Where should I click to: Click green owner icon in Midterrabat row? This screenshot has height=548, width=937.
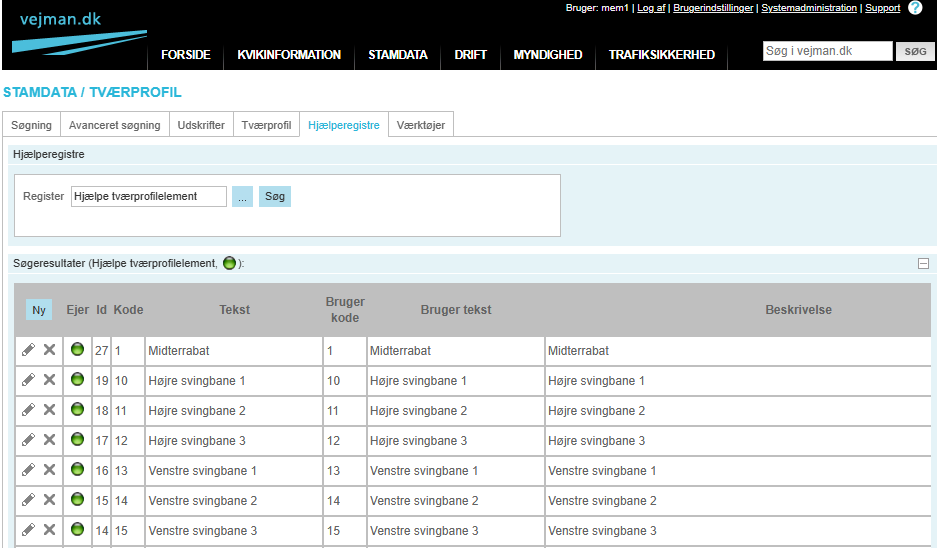point(77,350)
